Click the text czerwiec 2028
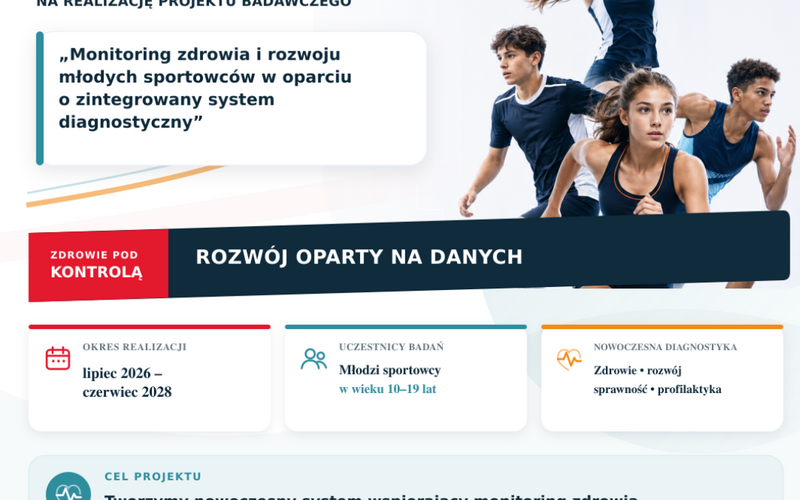This screenshot has height=500, width=800. coord(127,392)
